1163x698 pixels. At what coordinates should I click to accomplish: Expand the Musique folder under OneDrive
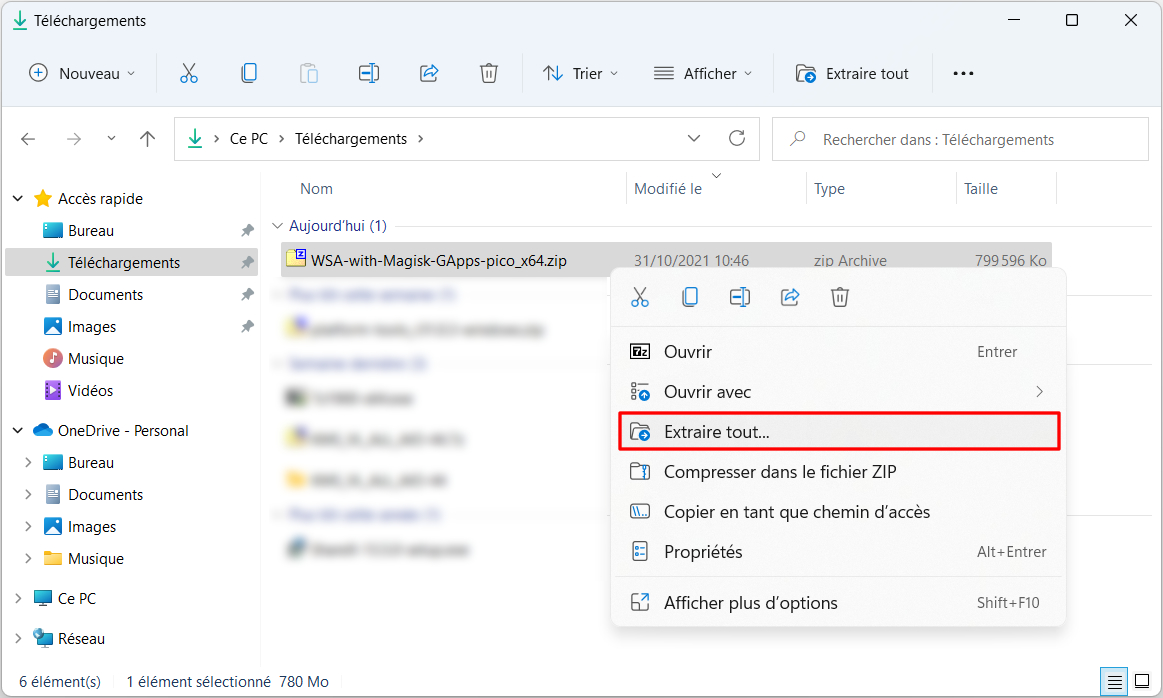point(28,559)
